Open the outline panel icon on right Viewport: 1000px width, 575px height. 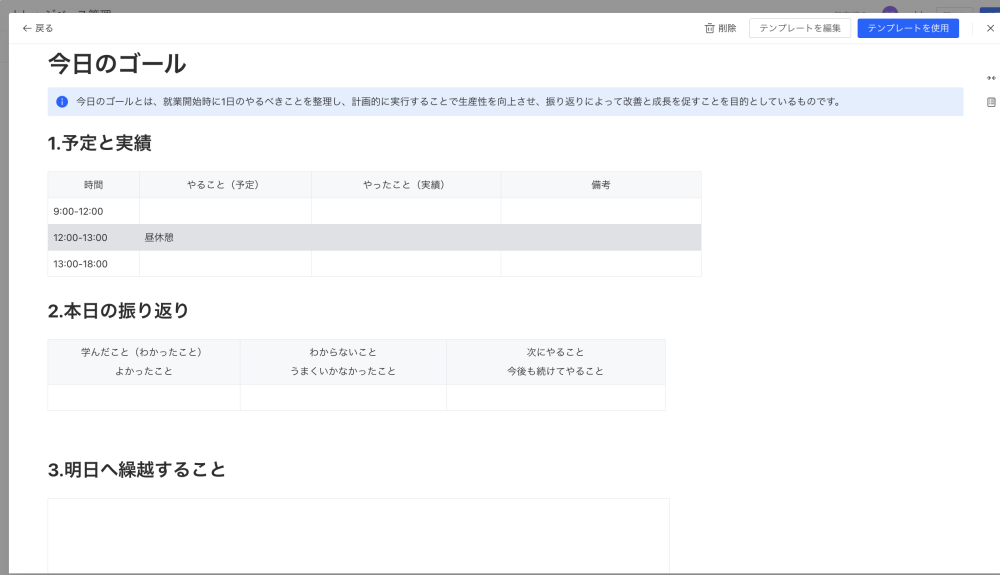point(991,102)
